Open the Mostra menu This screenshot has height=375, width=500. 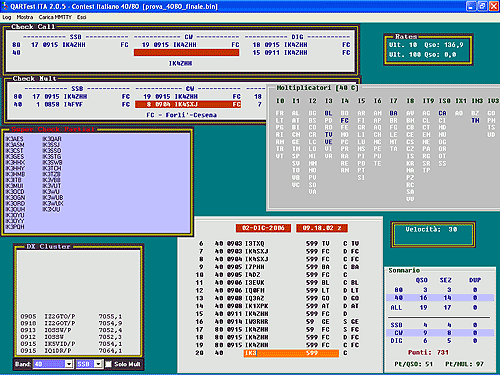point(25,17)
